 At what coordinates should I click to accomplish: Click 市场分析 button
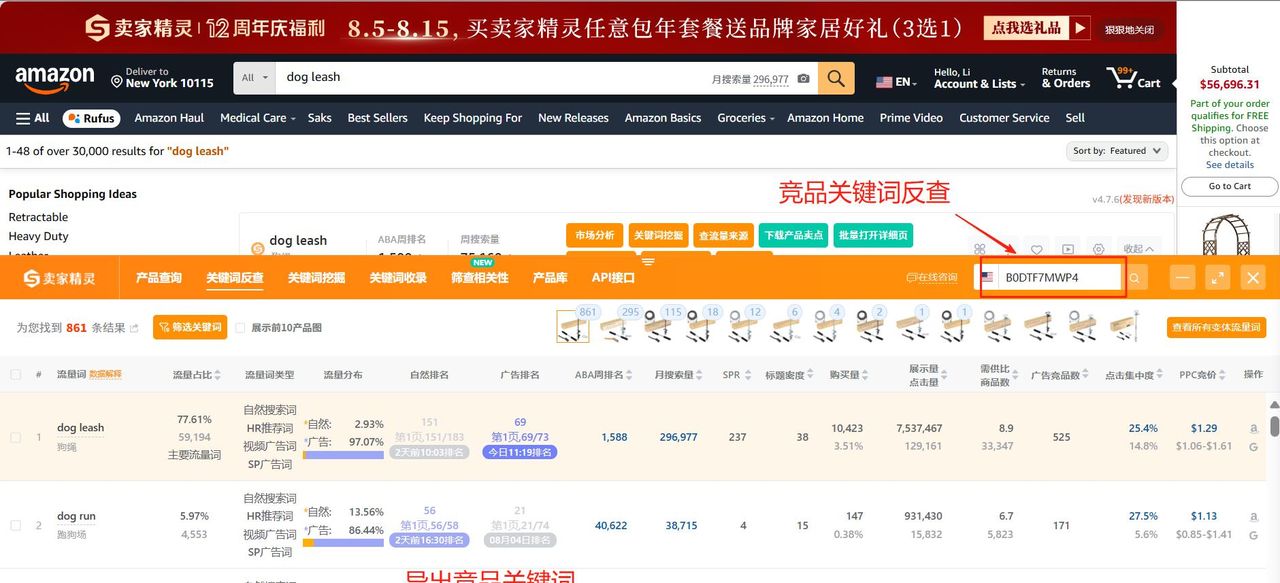click(595, 235)
